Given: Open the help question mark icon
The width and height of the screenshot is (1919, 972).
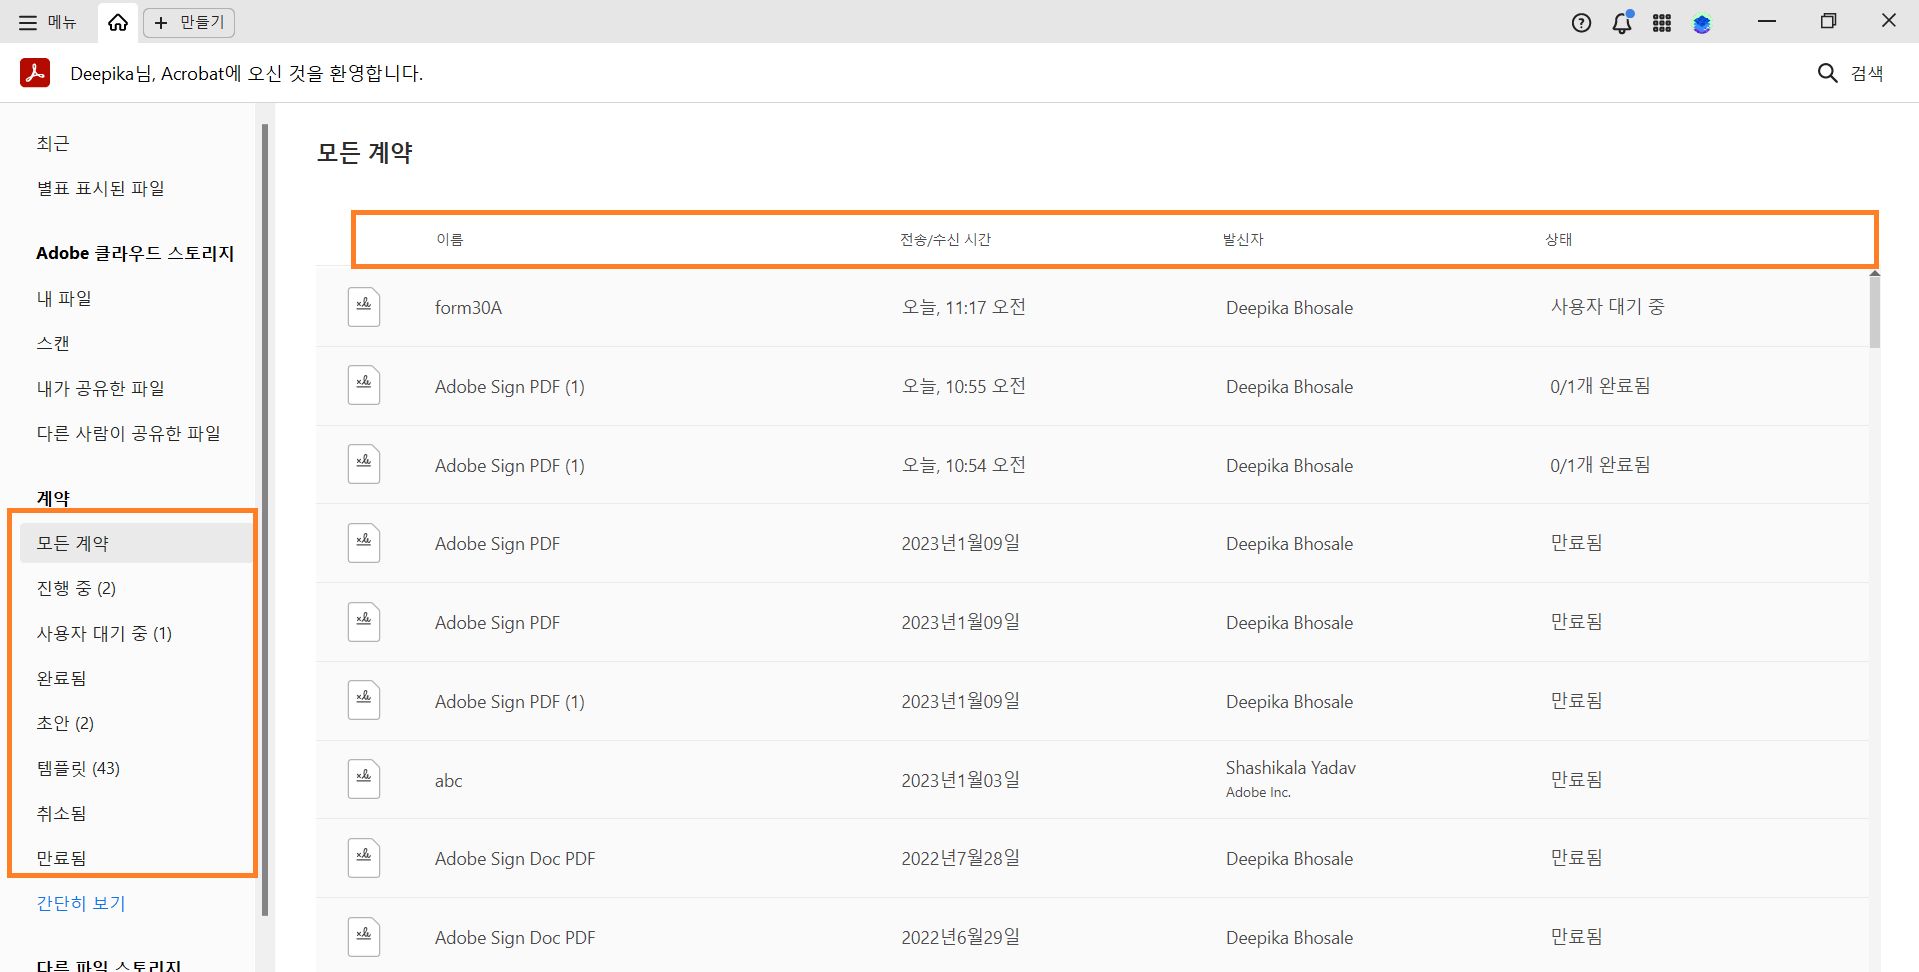Looking at the screenshot, I should (x=1581, y=23).
